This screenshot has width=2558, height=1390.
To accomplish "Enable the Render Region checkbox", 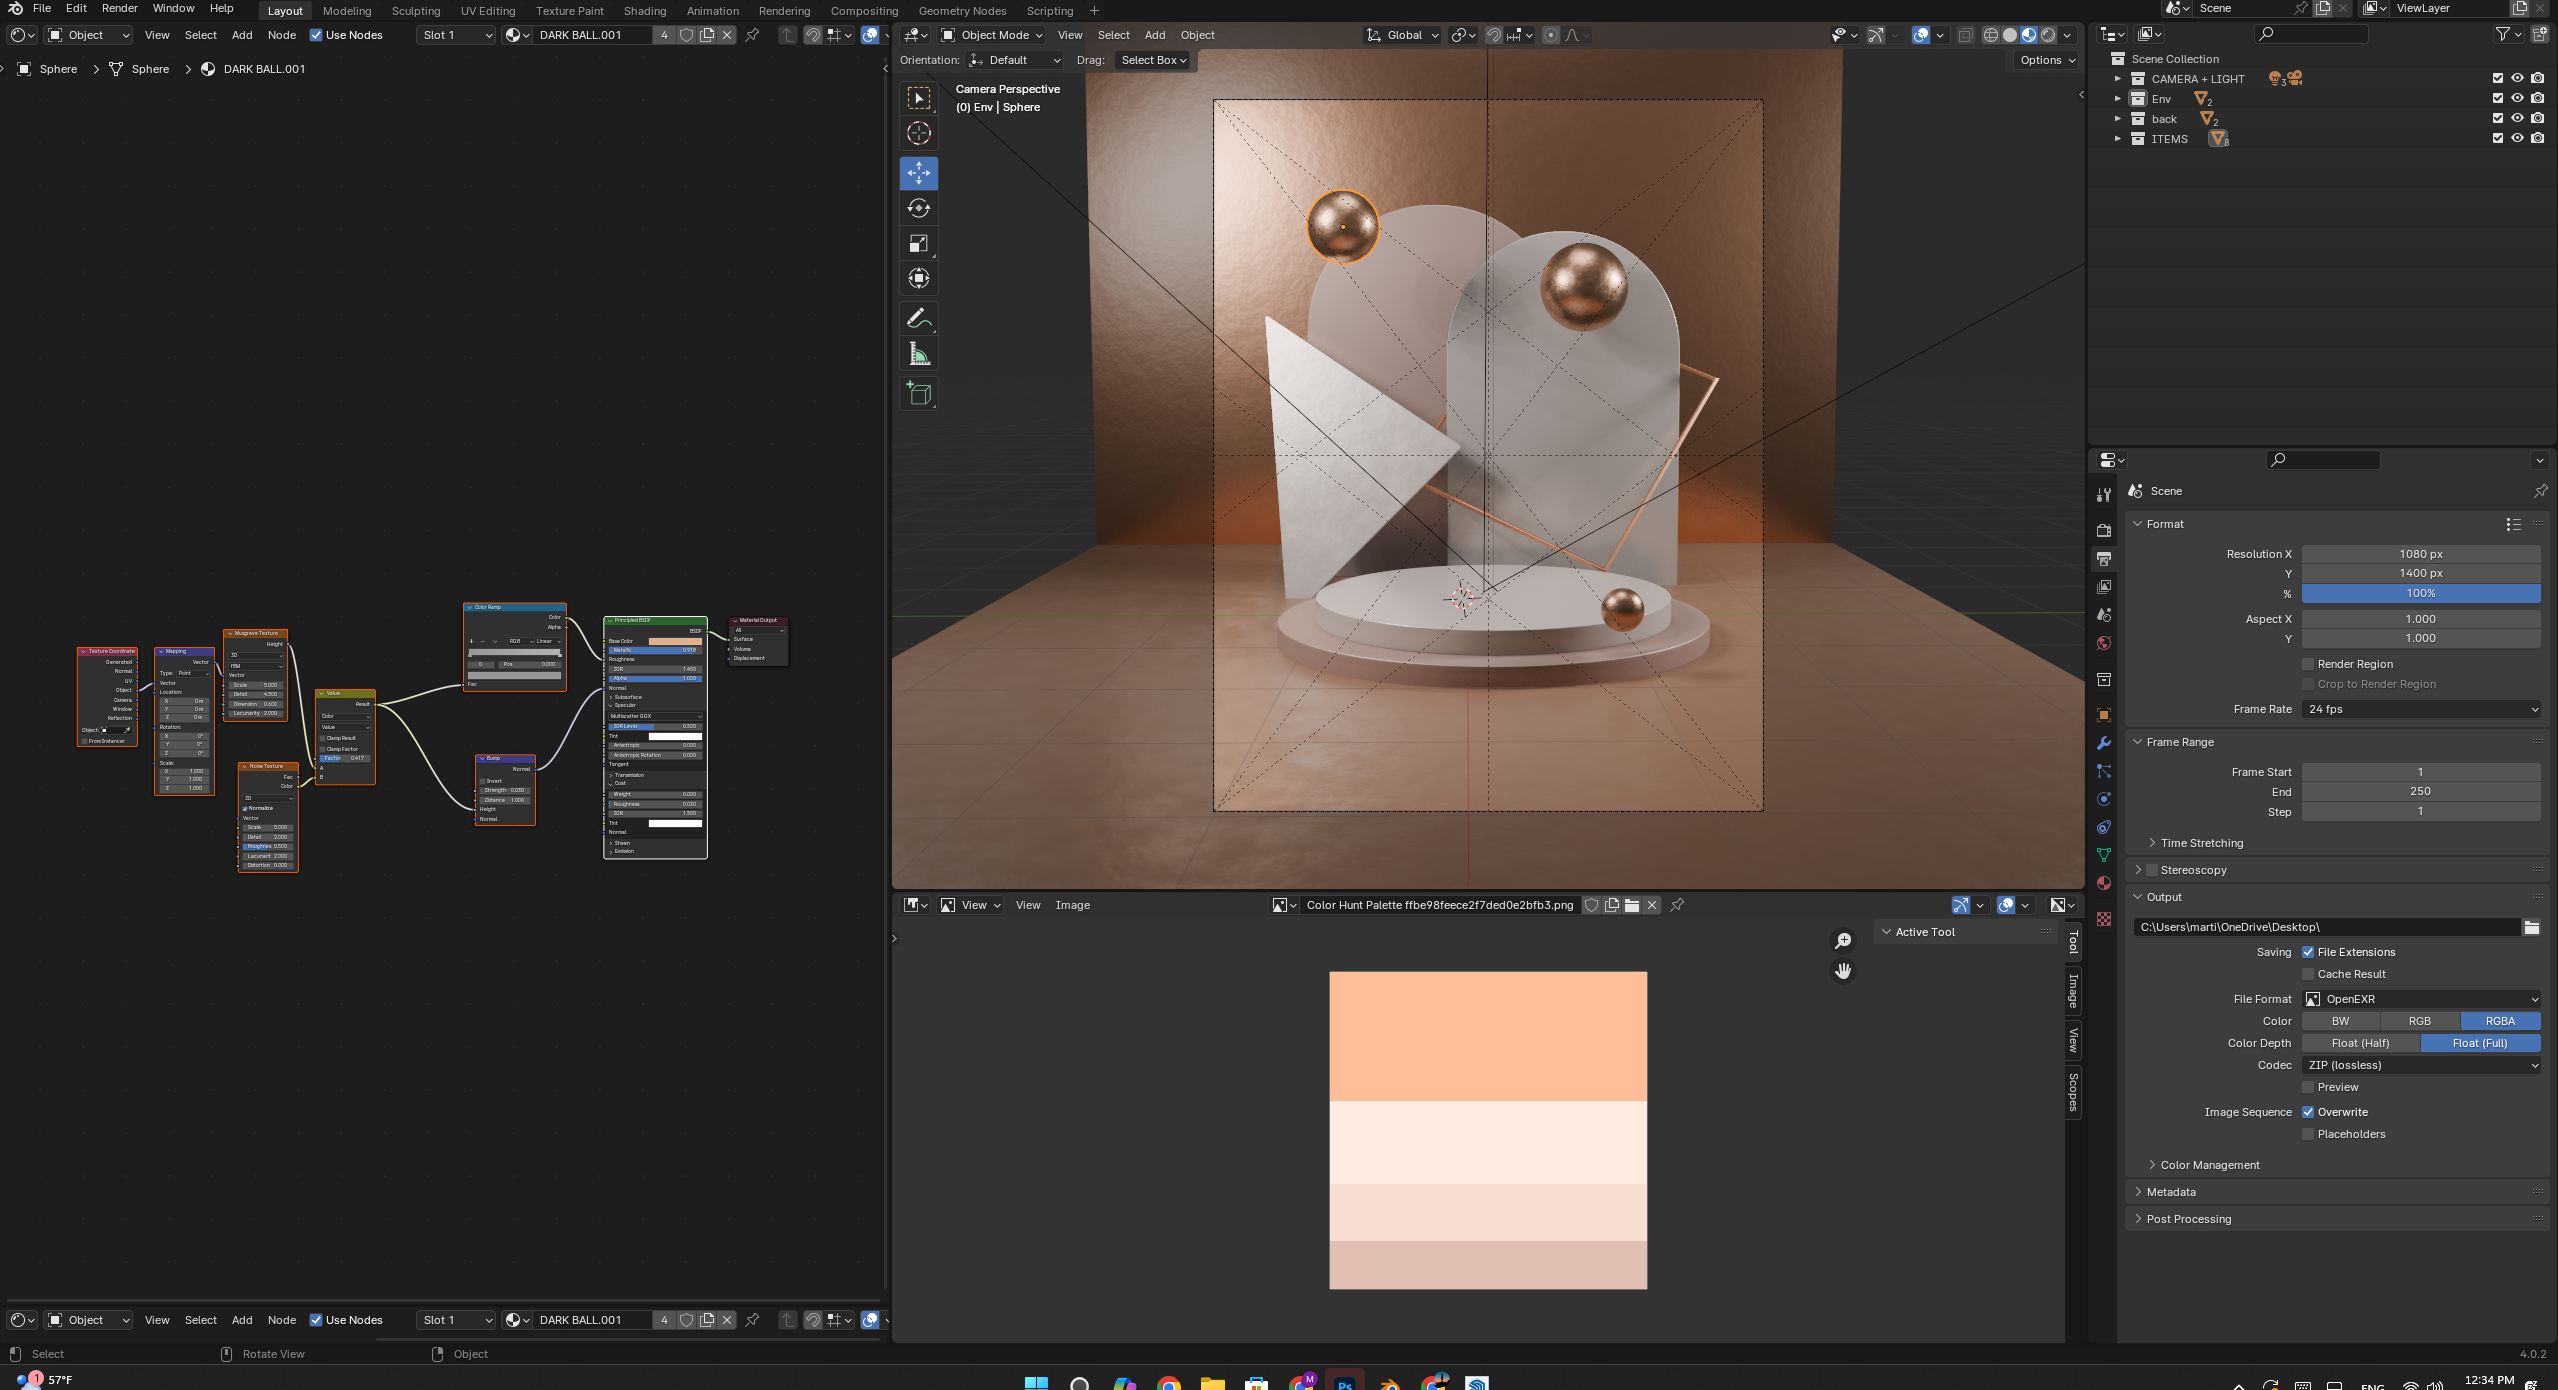I will (2308, 664).
